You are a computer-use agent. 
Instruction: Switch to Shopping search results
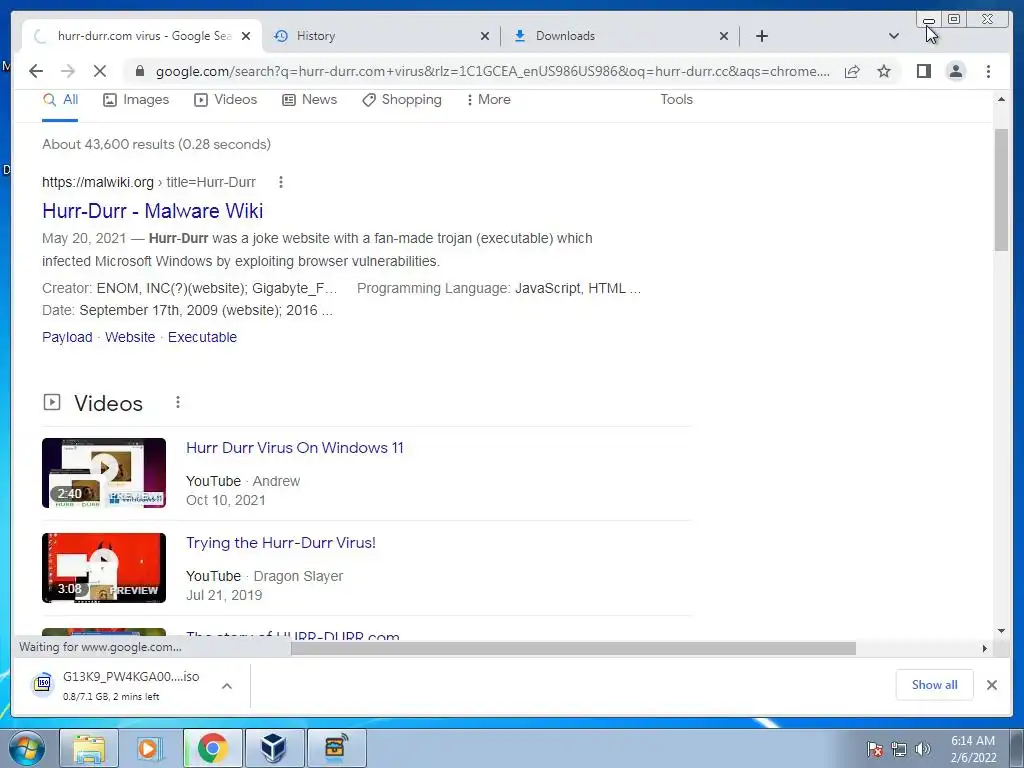402,100
